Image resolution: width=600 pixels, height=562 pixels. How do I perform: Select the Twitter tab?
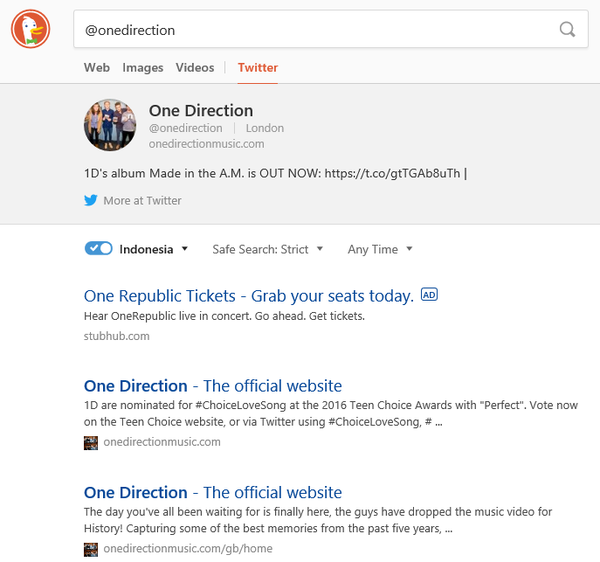pyautogui.click(x=258, y=68)
